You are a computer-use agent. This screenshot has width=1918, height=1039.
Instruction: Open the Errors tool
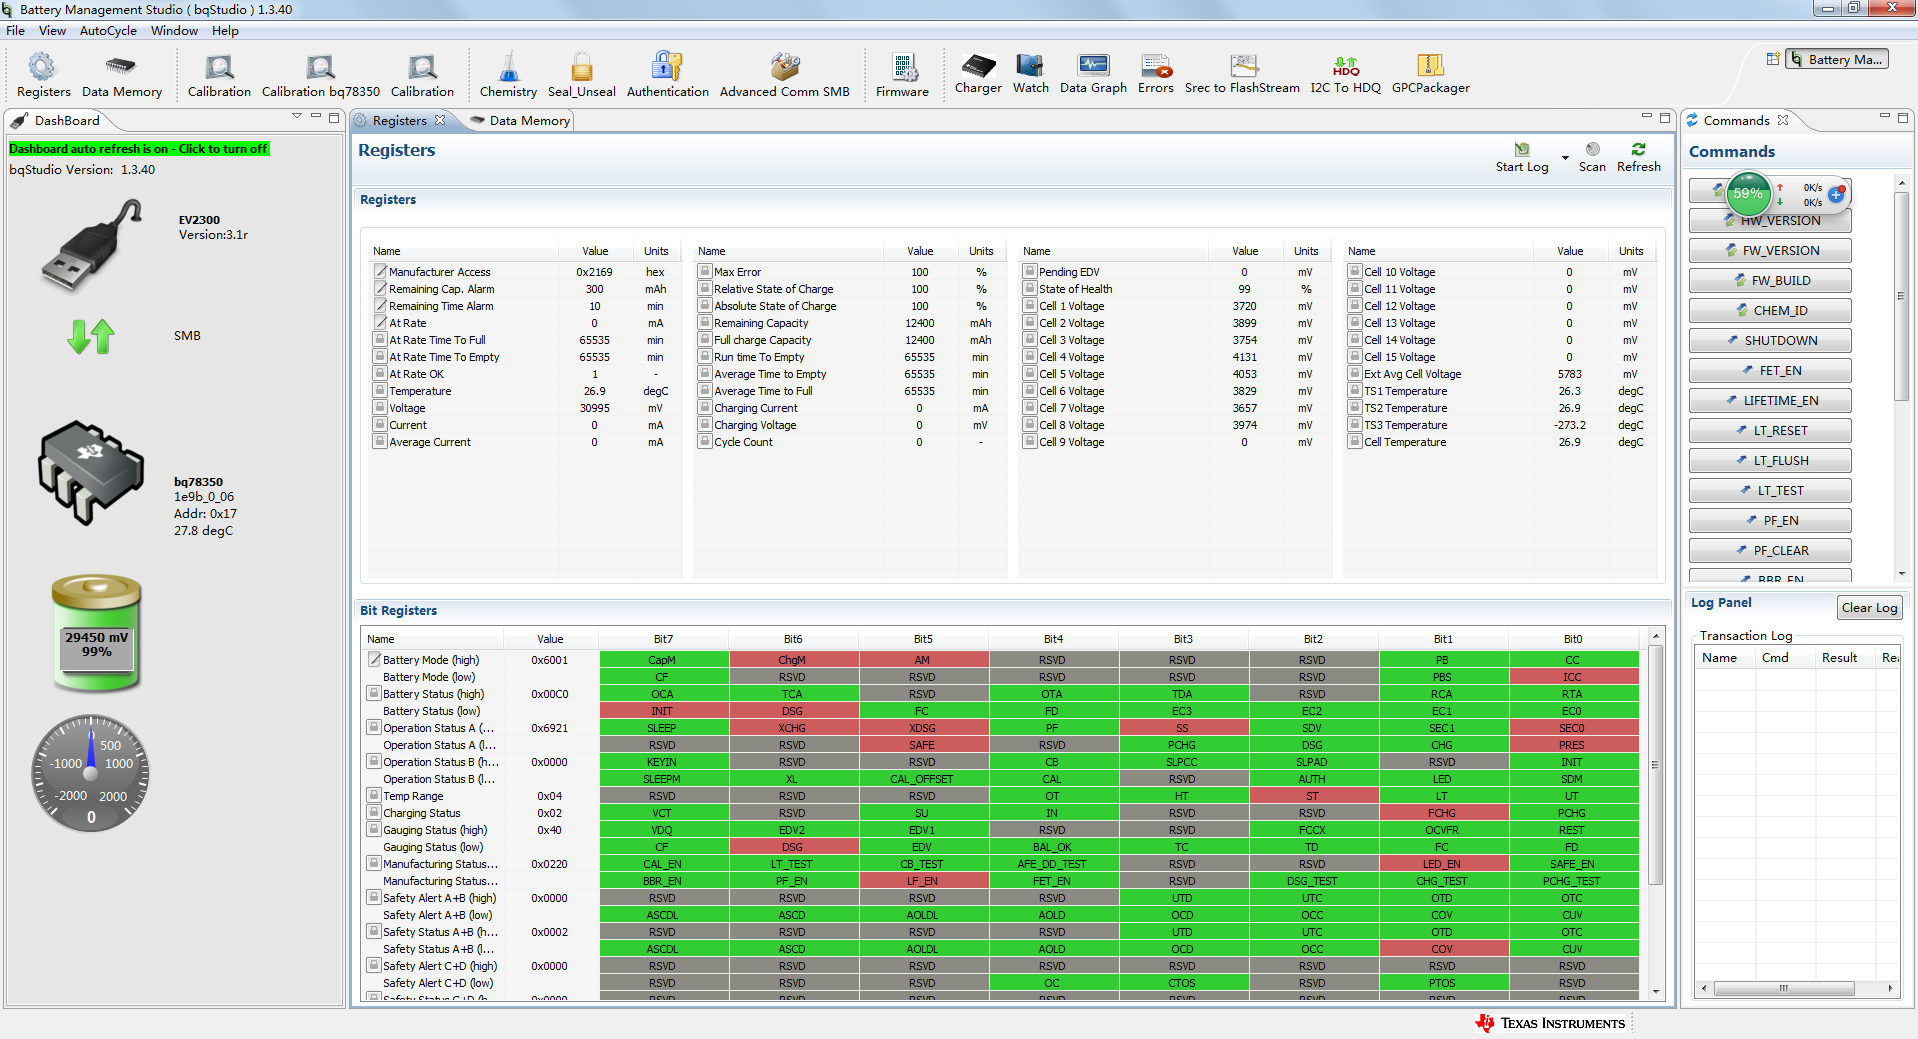(1155, 74)
